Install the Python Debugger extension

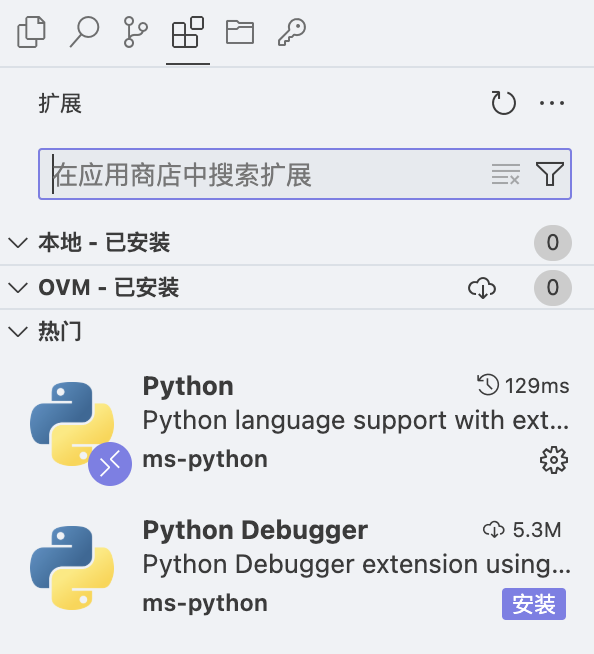point(534,604)
